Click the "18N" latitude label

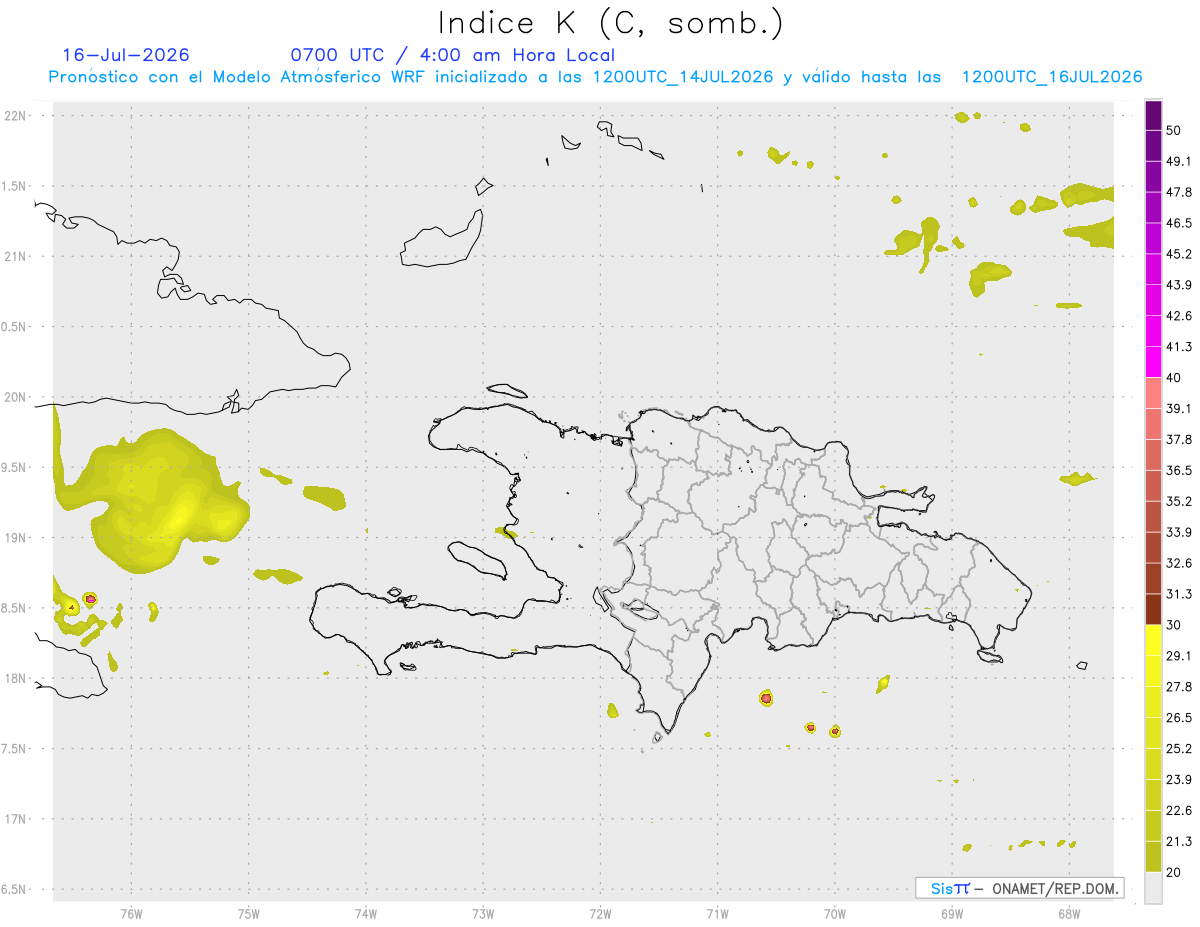click(17, 678)
